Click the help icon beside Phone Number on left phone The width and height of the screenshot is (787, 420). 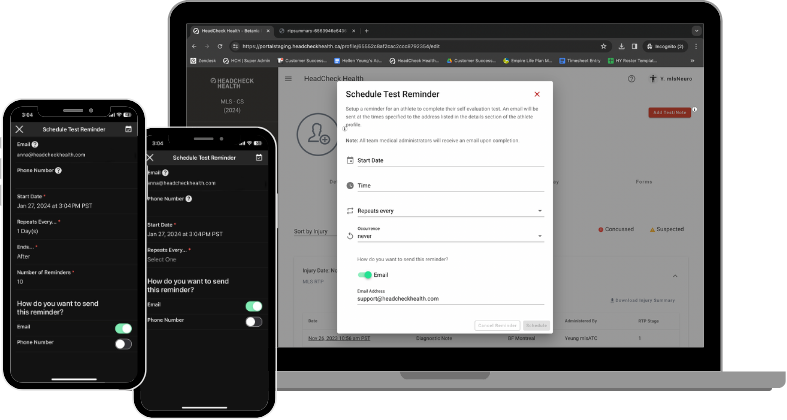point(59,170)
